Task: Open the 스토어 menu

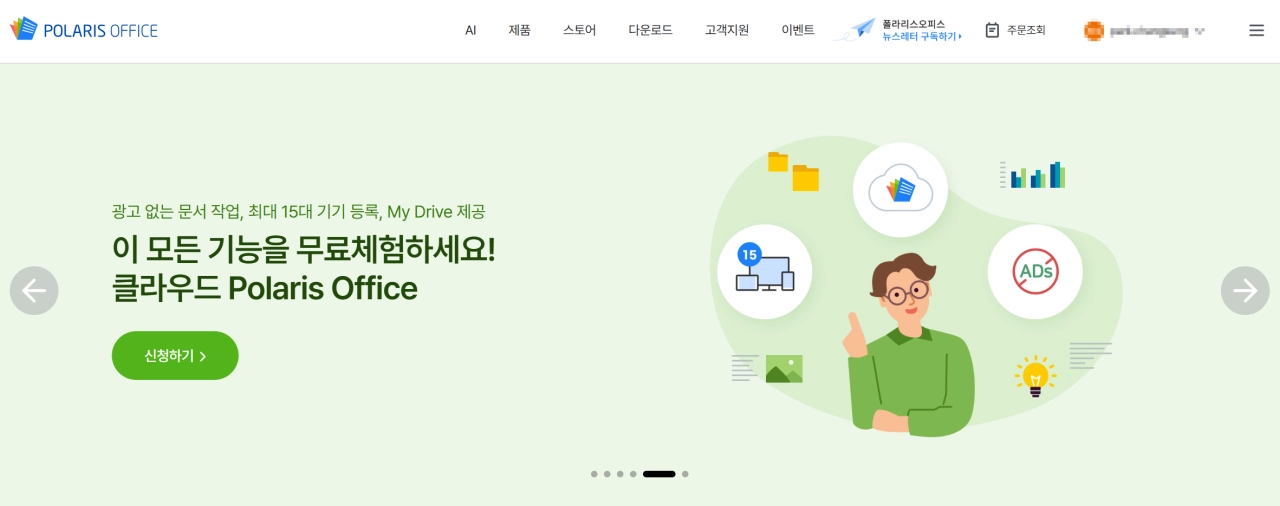Action: point(580,30)
